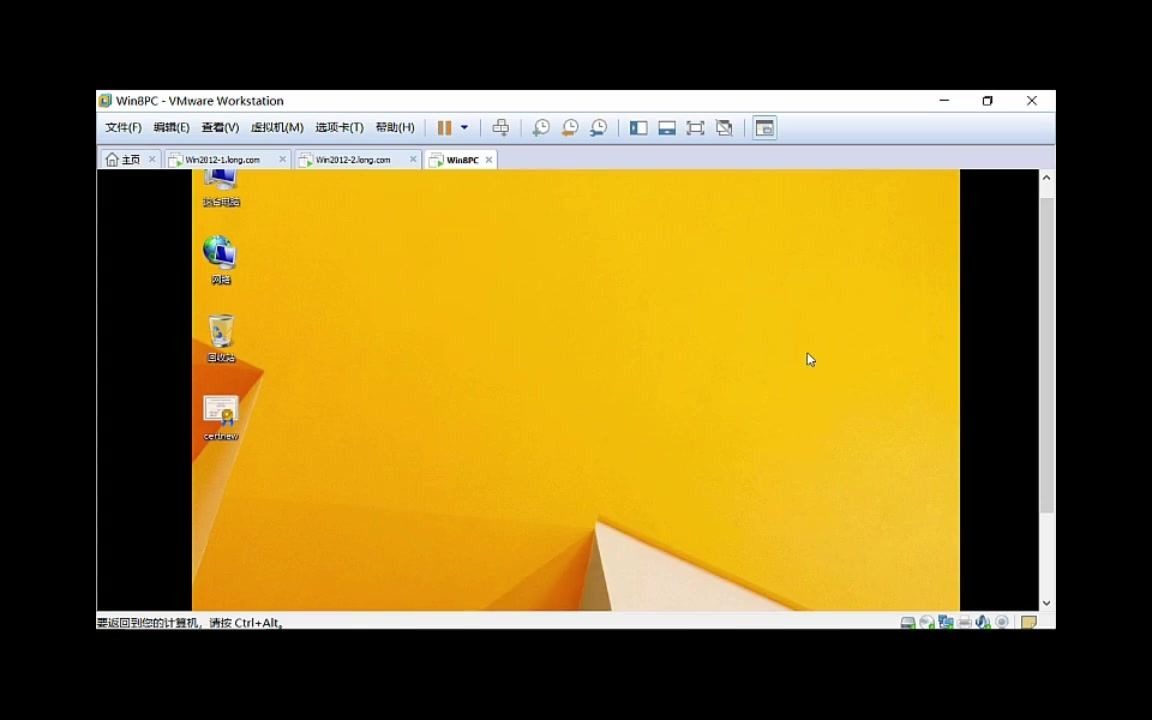Open the certnew certificate on the desktop
Screen dimensions: 1152x720
pos(220,410)
